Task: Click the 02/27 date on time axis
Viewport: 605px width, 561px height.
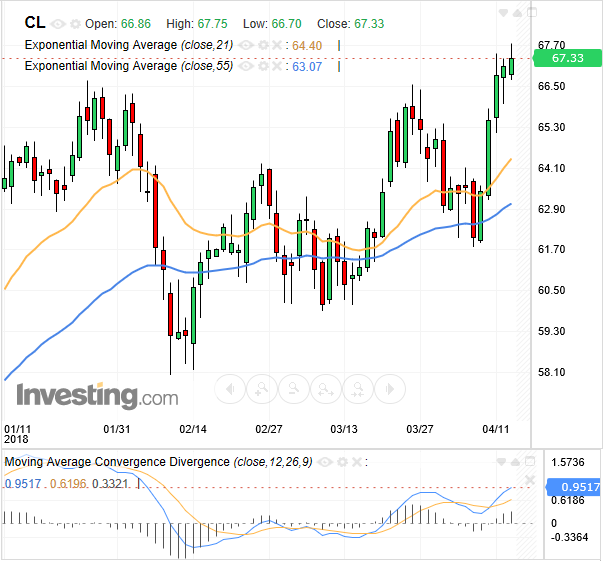Action: coord(269,429)
